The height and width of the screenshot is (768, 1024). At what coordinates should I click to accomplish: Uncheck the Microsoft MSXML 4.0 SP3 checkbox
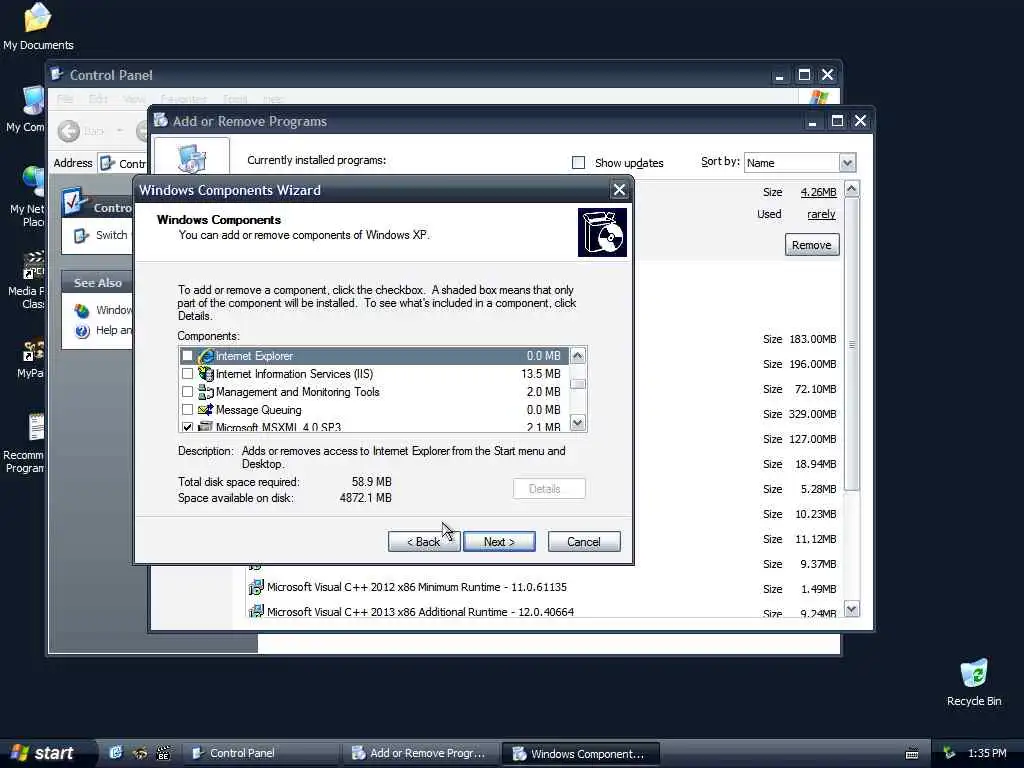click(x=187, y=427)
